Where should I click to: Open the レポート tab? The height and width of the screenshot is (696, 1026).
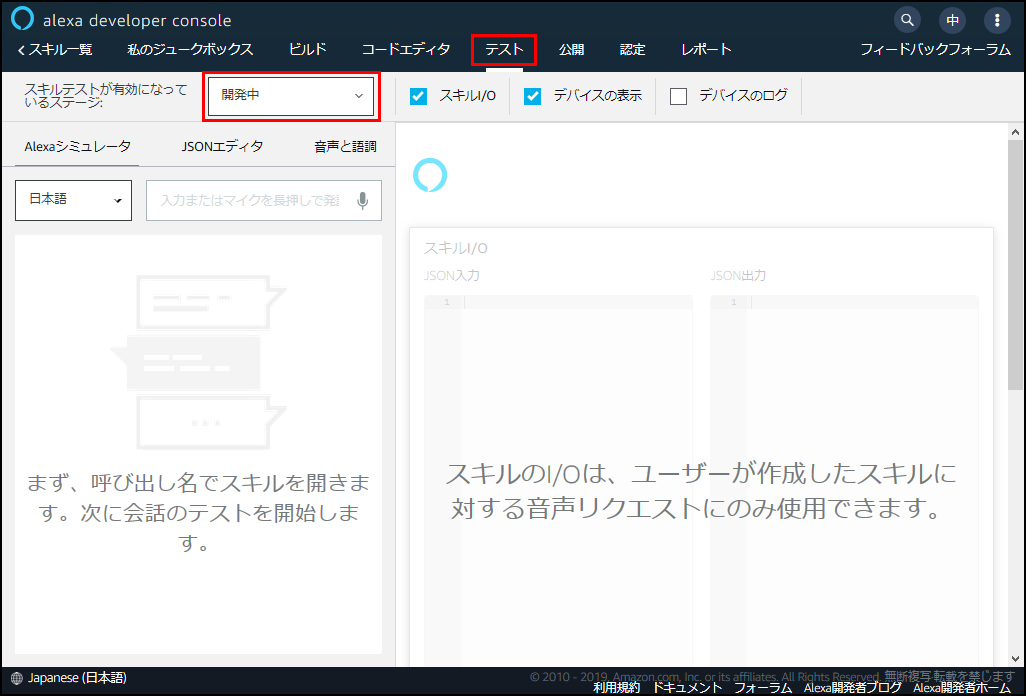(706, 50)
